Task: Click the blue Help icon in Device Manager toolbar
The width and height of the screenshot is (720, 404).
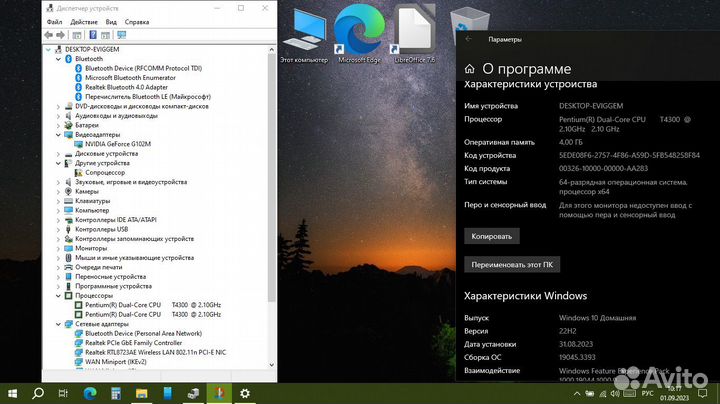Action: [x=93, y=35]
